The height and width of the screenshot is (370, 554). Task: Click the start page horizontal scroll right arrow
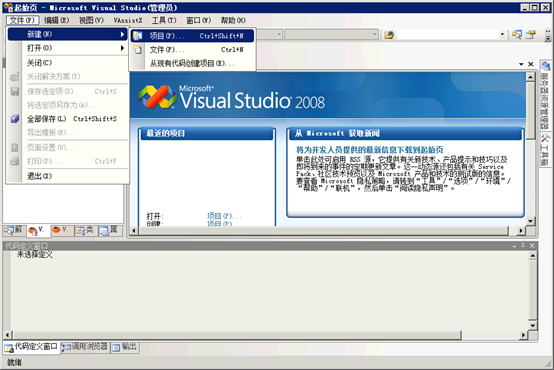point(521,230)
